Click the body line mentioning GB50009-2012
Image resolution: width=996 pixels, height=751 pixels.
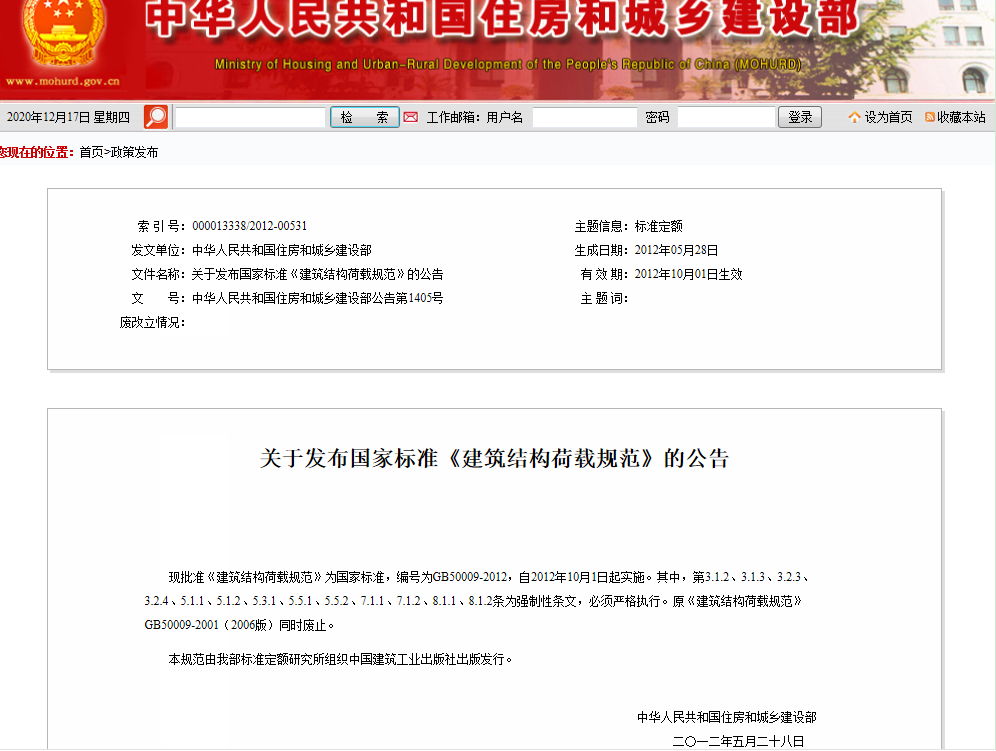[x=488, y=577]
